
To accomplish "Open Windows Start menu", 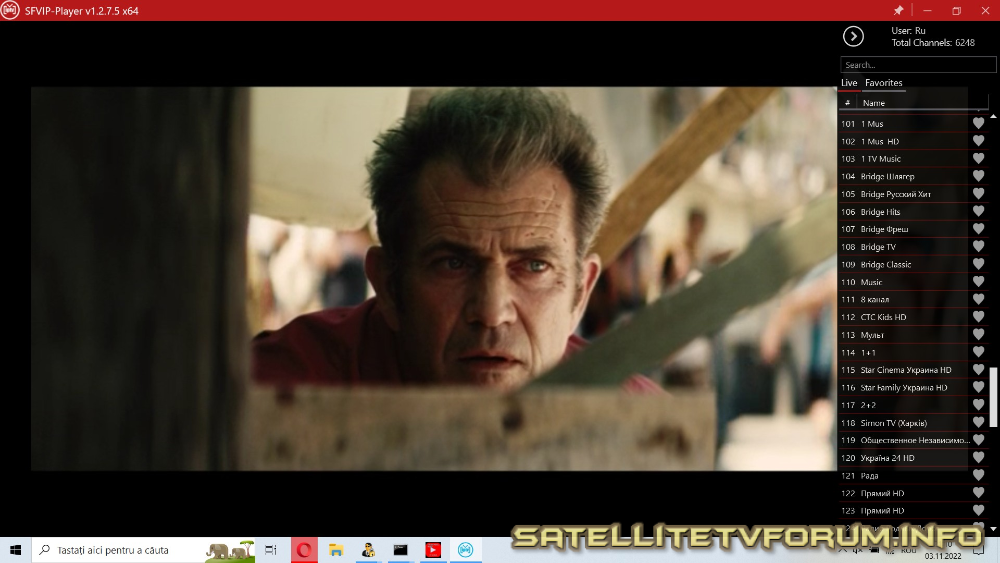I will pyautogui.click(x=15, y=550).
